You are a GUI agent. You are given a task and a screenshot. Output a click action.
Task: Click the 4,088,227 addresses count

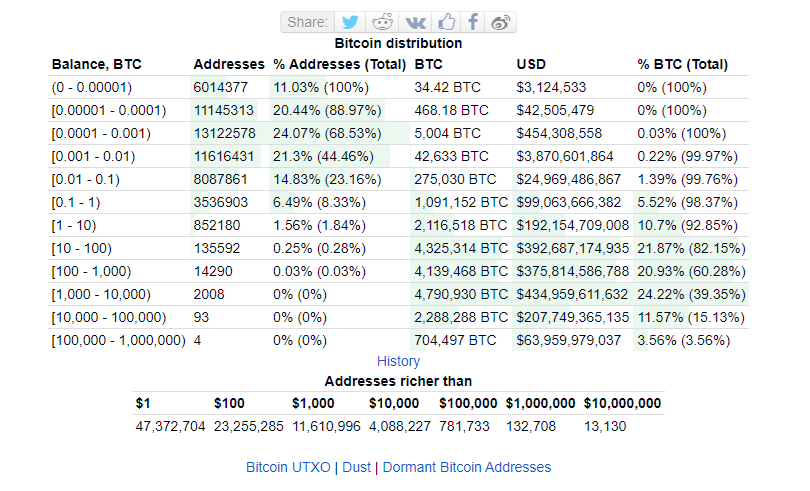400,426
